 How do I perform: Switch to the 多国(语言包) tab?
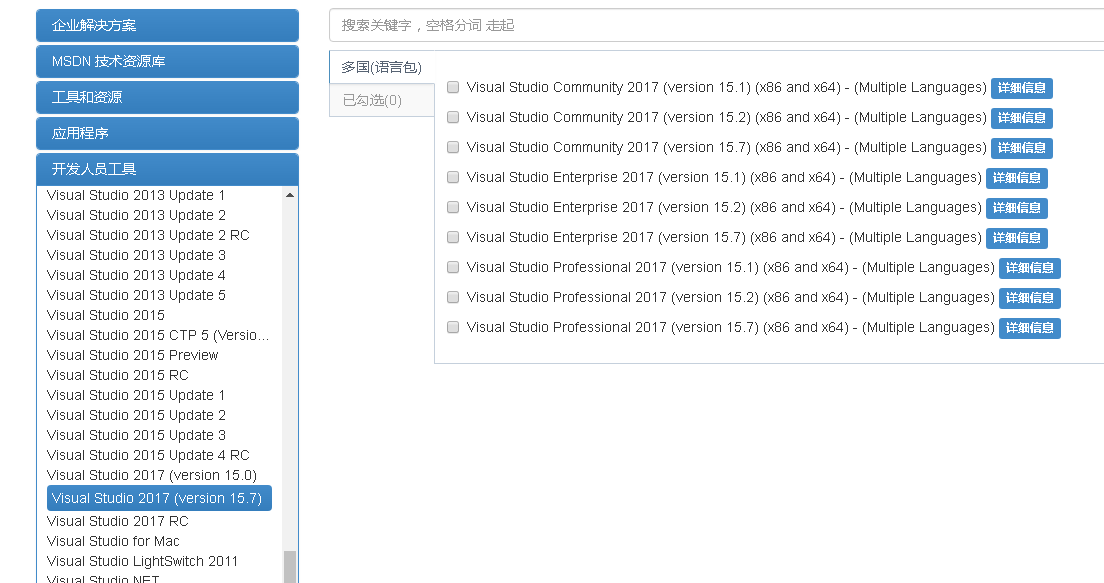pos(382,67)
